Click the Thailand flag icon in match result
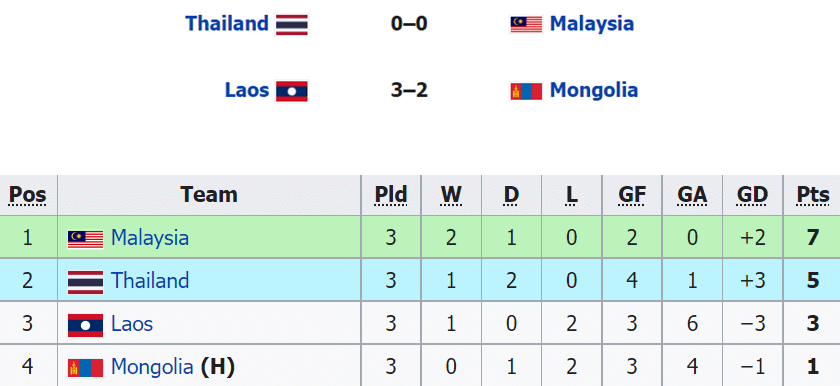 291,25
